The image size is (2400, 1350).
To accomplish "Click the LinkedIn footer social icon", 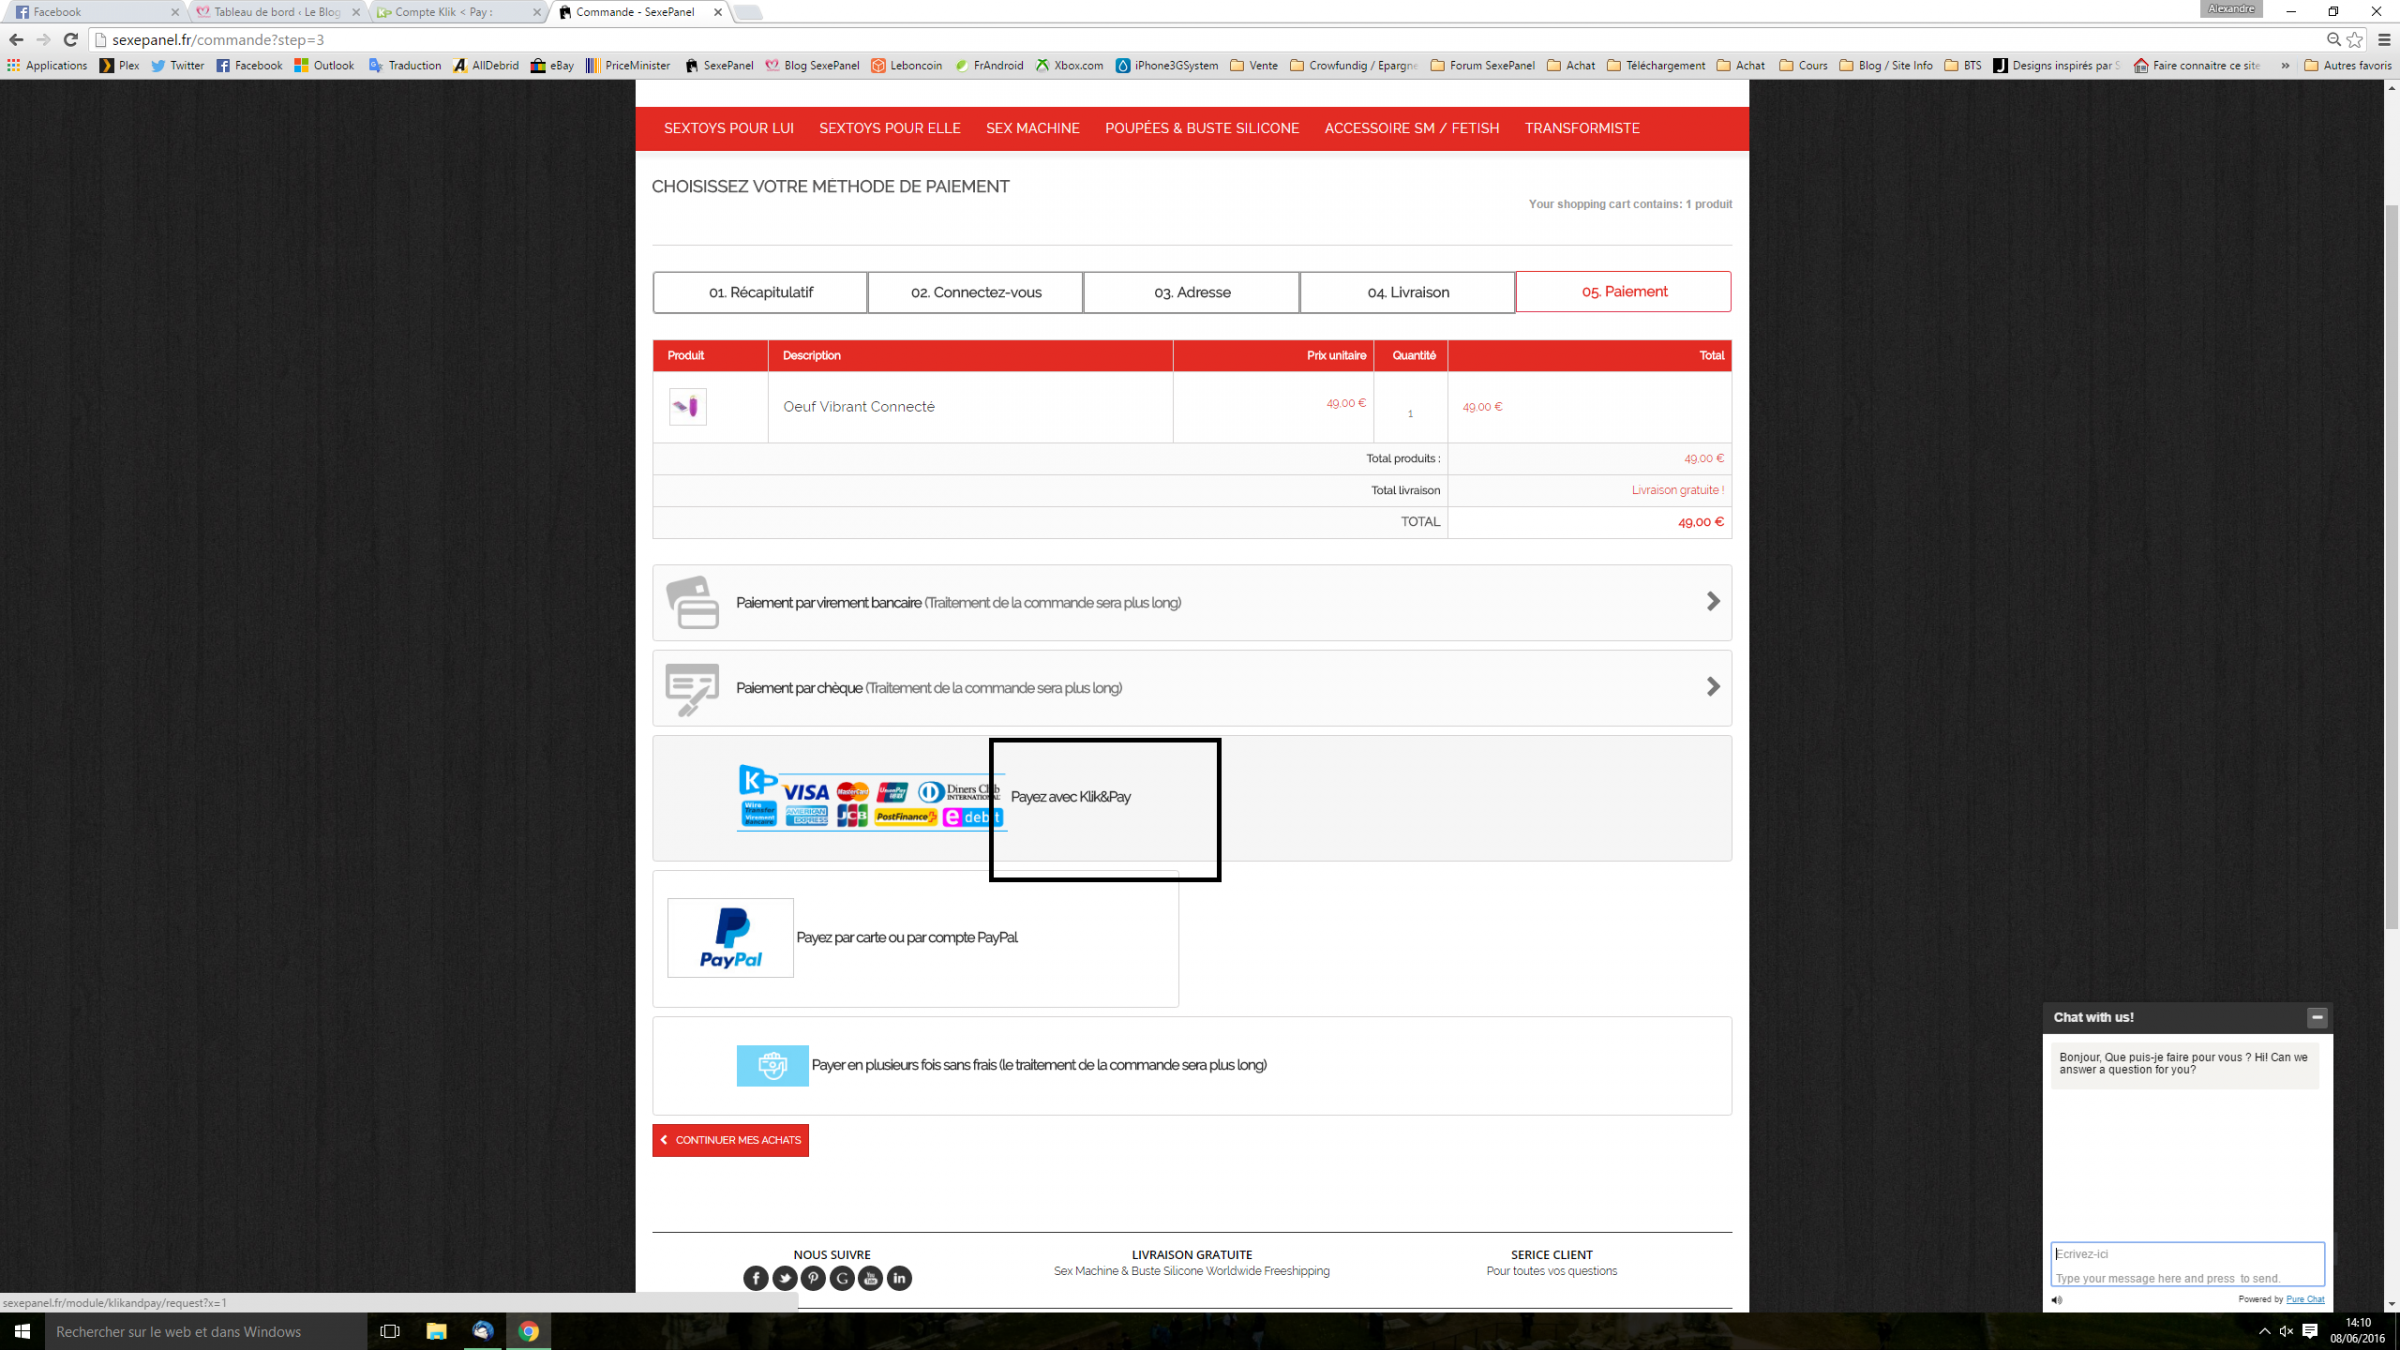I will (900, 1278).
